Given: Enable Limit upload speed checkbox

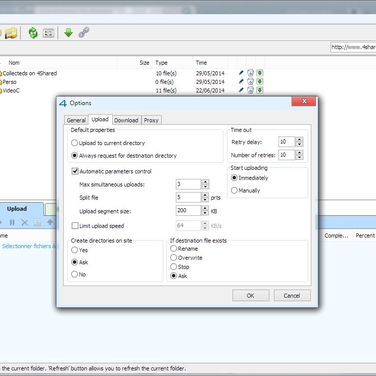Looking at the screenshot, I should 98,226.
